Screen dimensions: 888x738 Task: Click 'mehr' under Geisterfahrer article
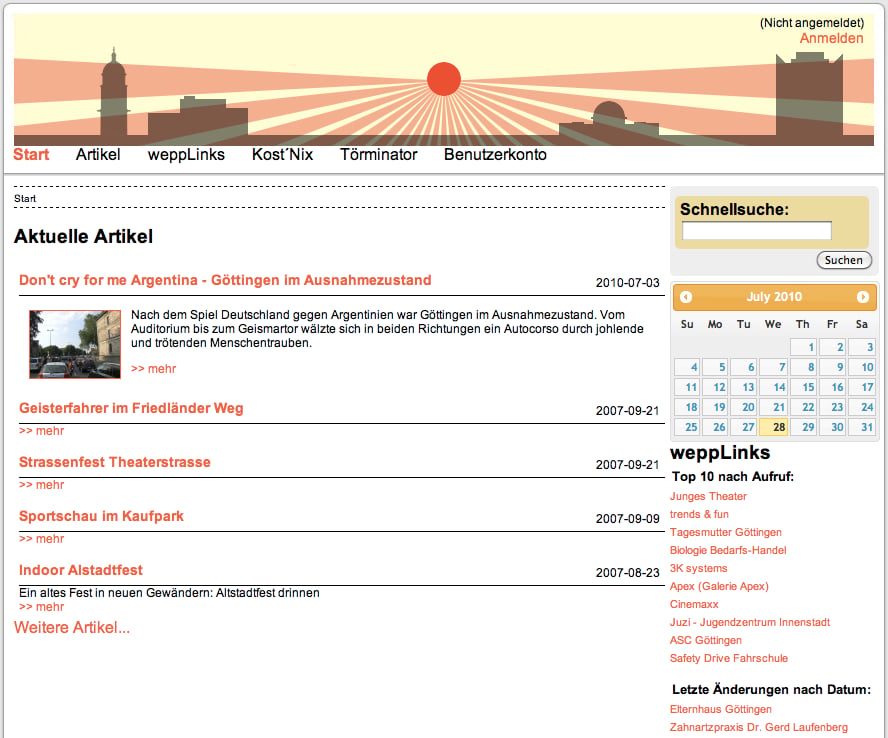tap(41, 431)
